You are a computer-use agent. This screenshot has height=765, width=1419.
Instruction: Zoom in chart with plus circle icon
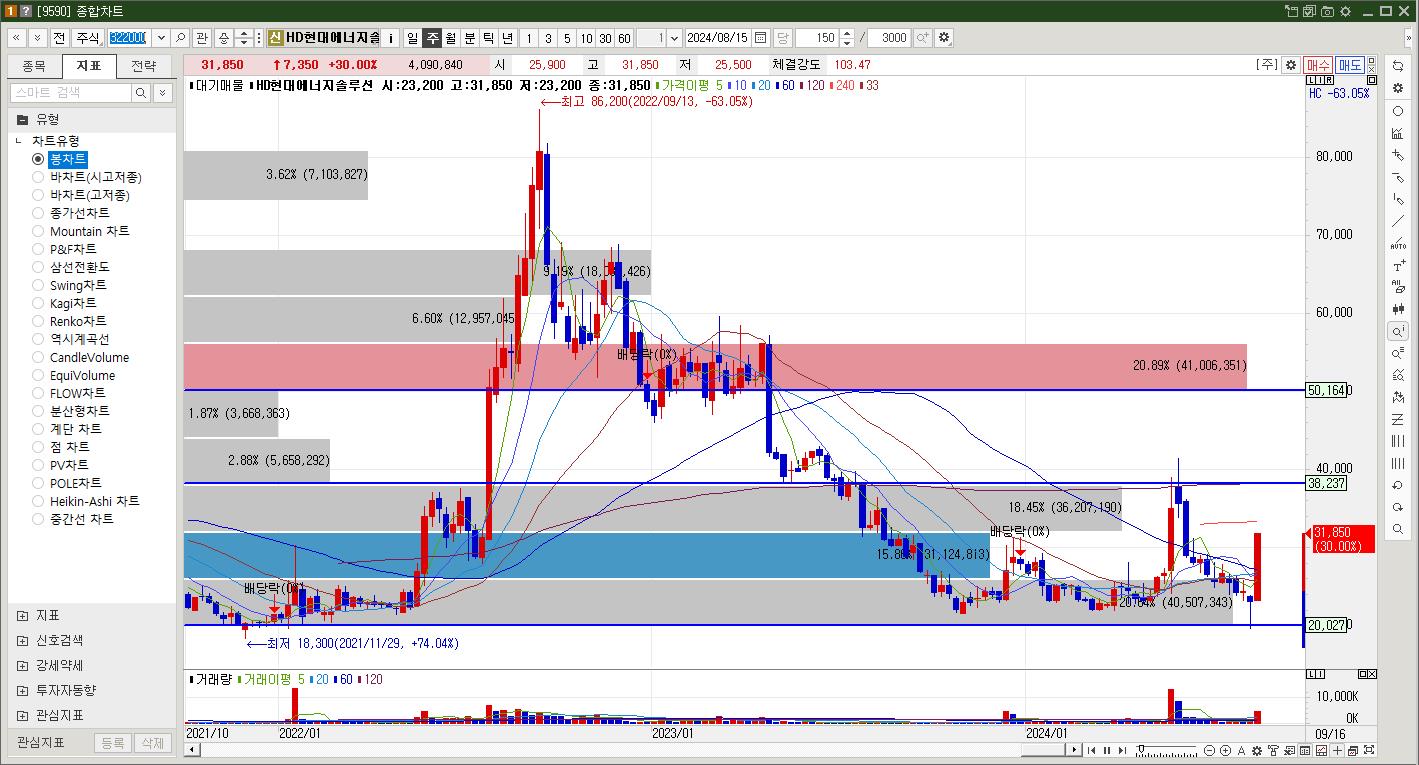click(x=1225, y=750)
